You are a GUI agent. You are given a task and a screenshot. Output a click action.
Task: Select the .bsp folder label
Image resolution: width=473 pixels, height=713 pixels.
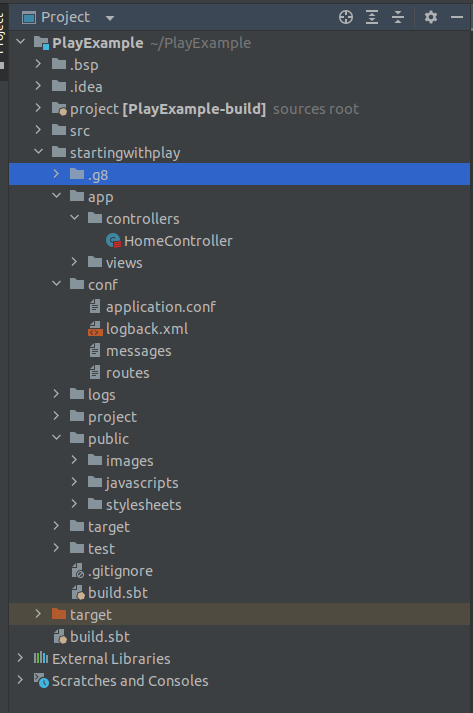pos(84,65)
